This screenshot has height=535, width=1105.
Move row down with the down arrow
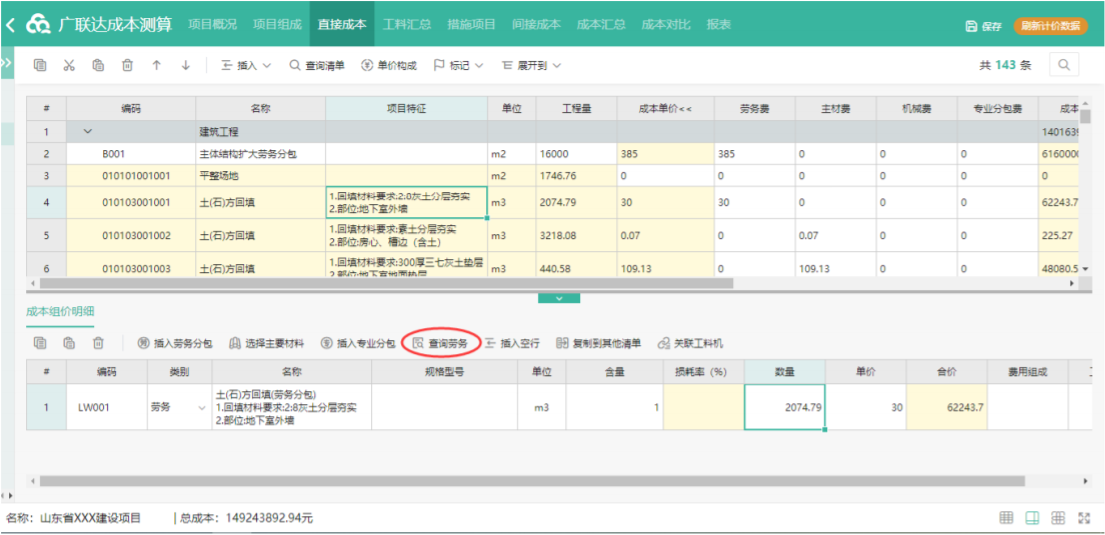(186, 66)
